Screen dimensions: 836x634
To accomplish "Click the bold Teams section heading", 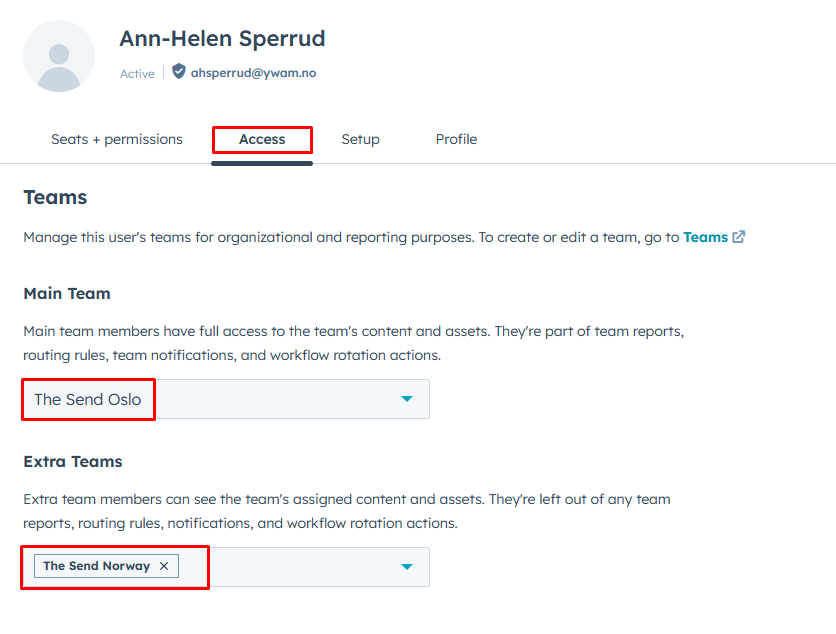I will pyautogui.click(x=55, y=197).
